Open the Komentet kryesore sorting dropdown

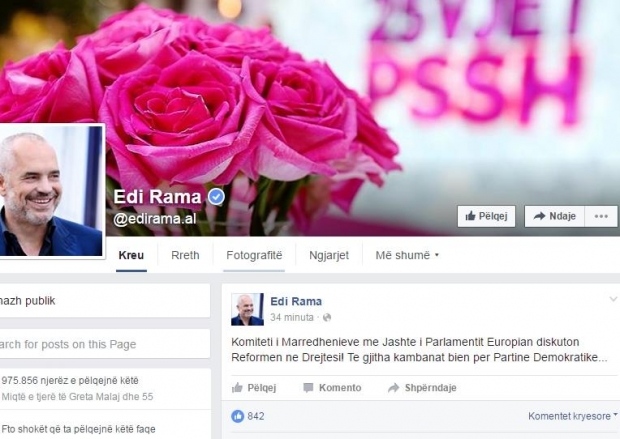[573, 416]
